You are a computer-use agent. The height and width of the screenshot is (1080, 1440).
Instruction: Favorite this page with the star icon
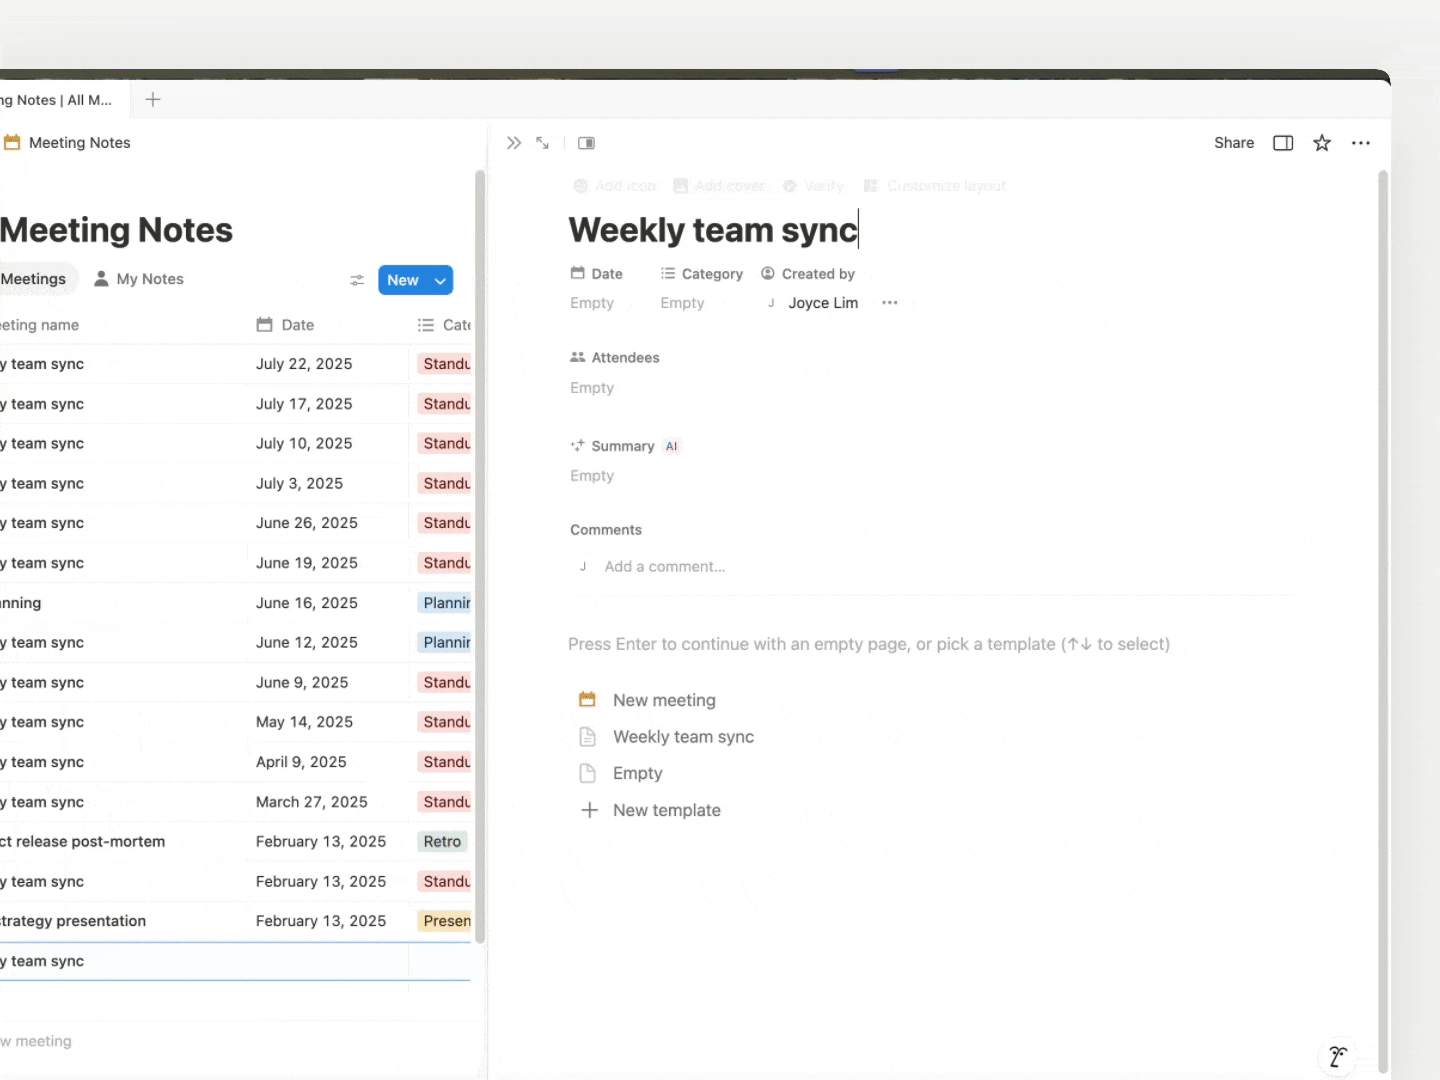pyautogui.click(x=1322, y=143)
